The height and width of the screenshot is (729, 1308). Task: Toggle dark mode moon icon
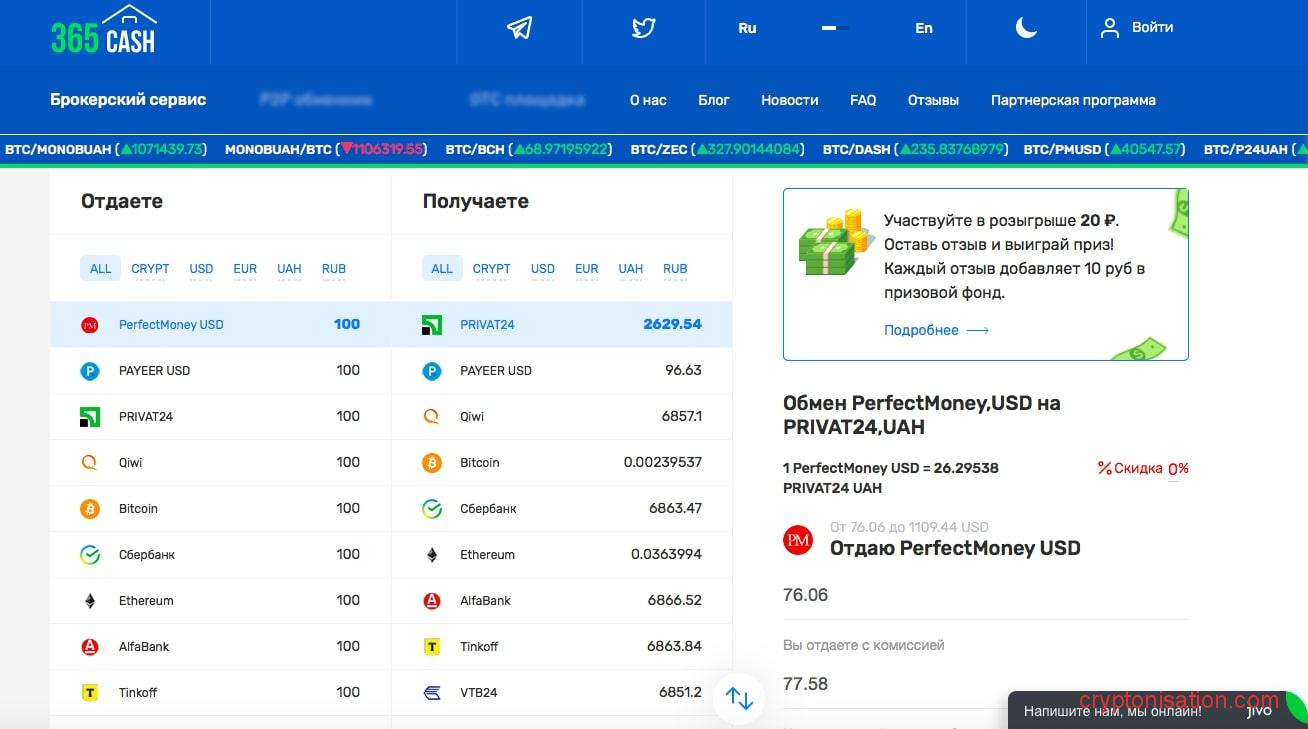1026,28
